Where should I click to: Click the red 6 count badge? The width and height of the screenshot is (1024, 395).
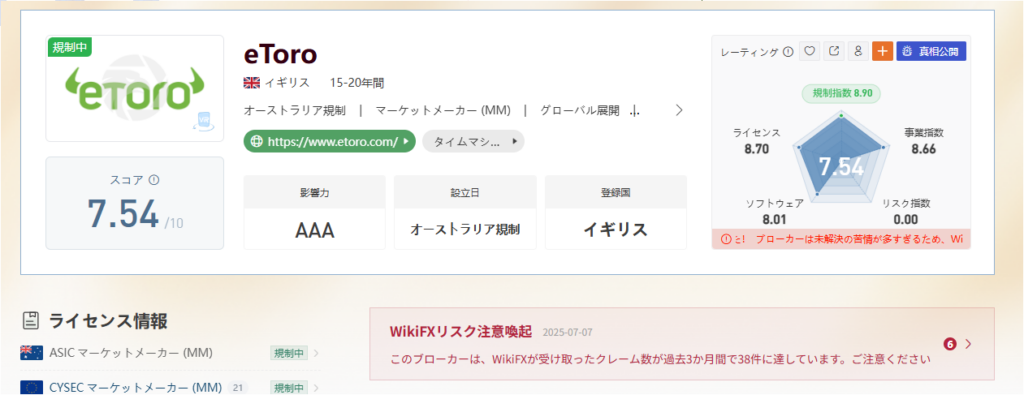[x=950, y=344]
